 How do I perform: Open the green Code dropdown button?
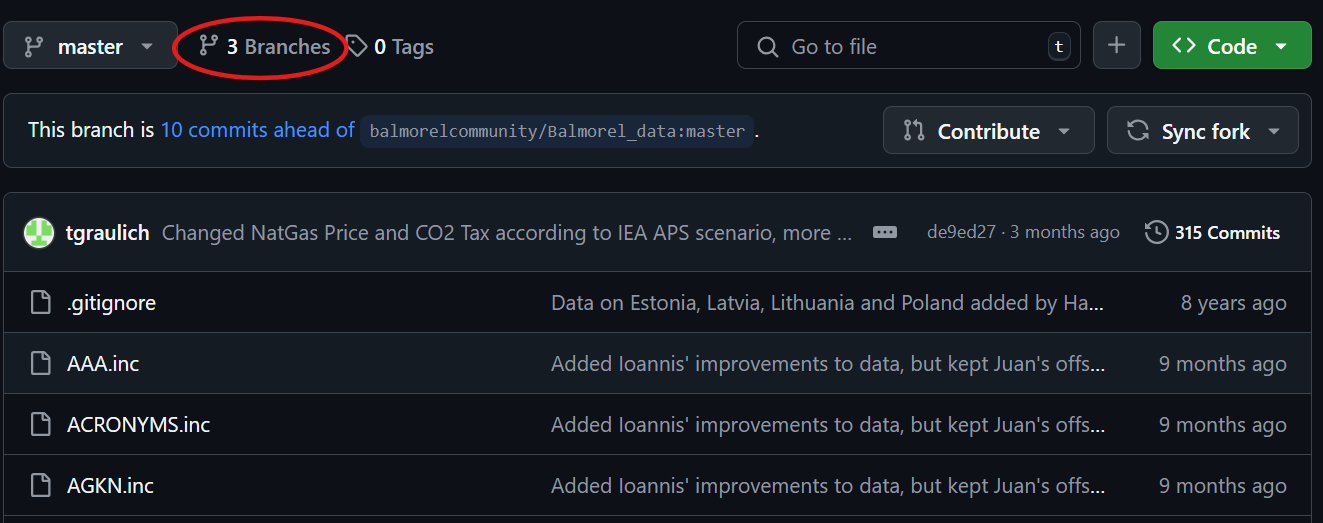[x=1231, y=46]
